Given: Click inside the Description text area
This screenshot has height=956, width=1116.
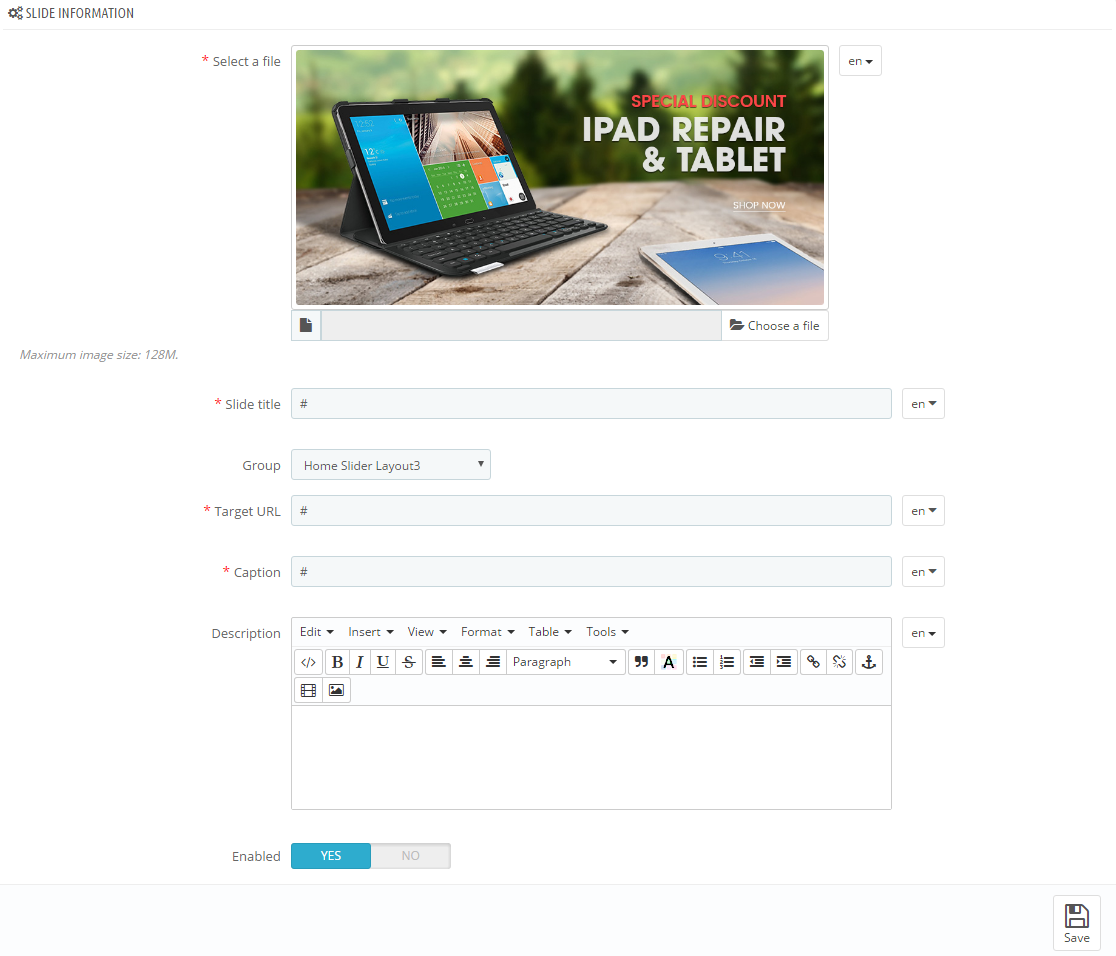Looking at the screenshot, I should coord(591,757).
